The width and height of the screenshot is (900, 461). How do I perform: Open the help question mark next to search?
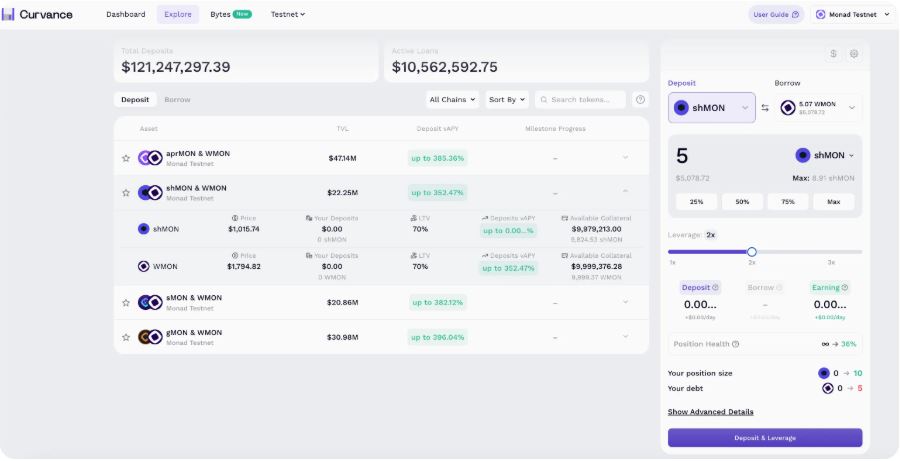tap(641, 99)
